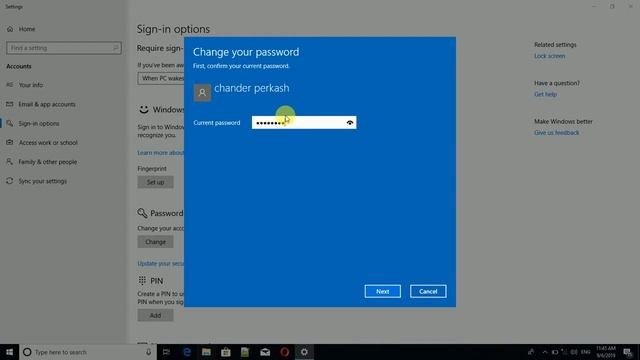Viewport: 640px width, 360px height.
Task: Open Learn more about Windows Hello link
Action: coord(161,153)
